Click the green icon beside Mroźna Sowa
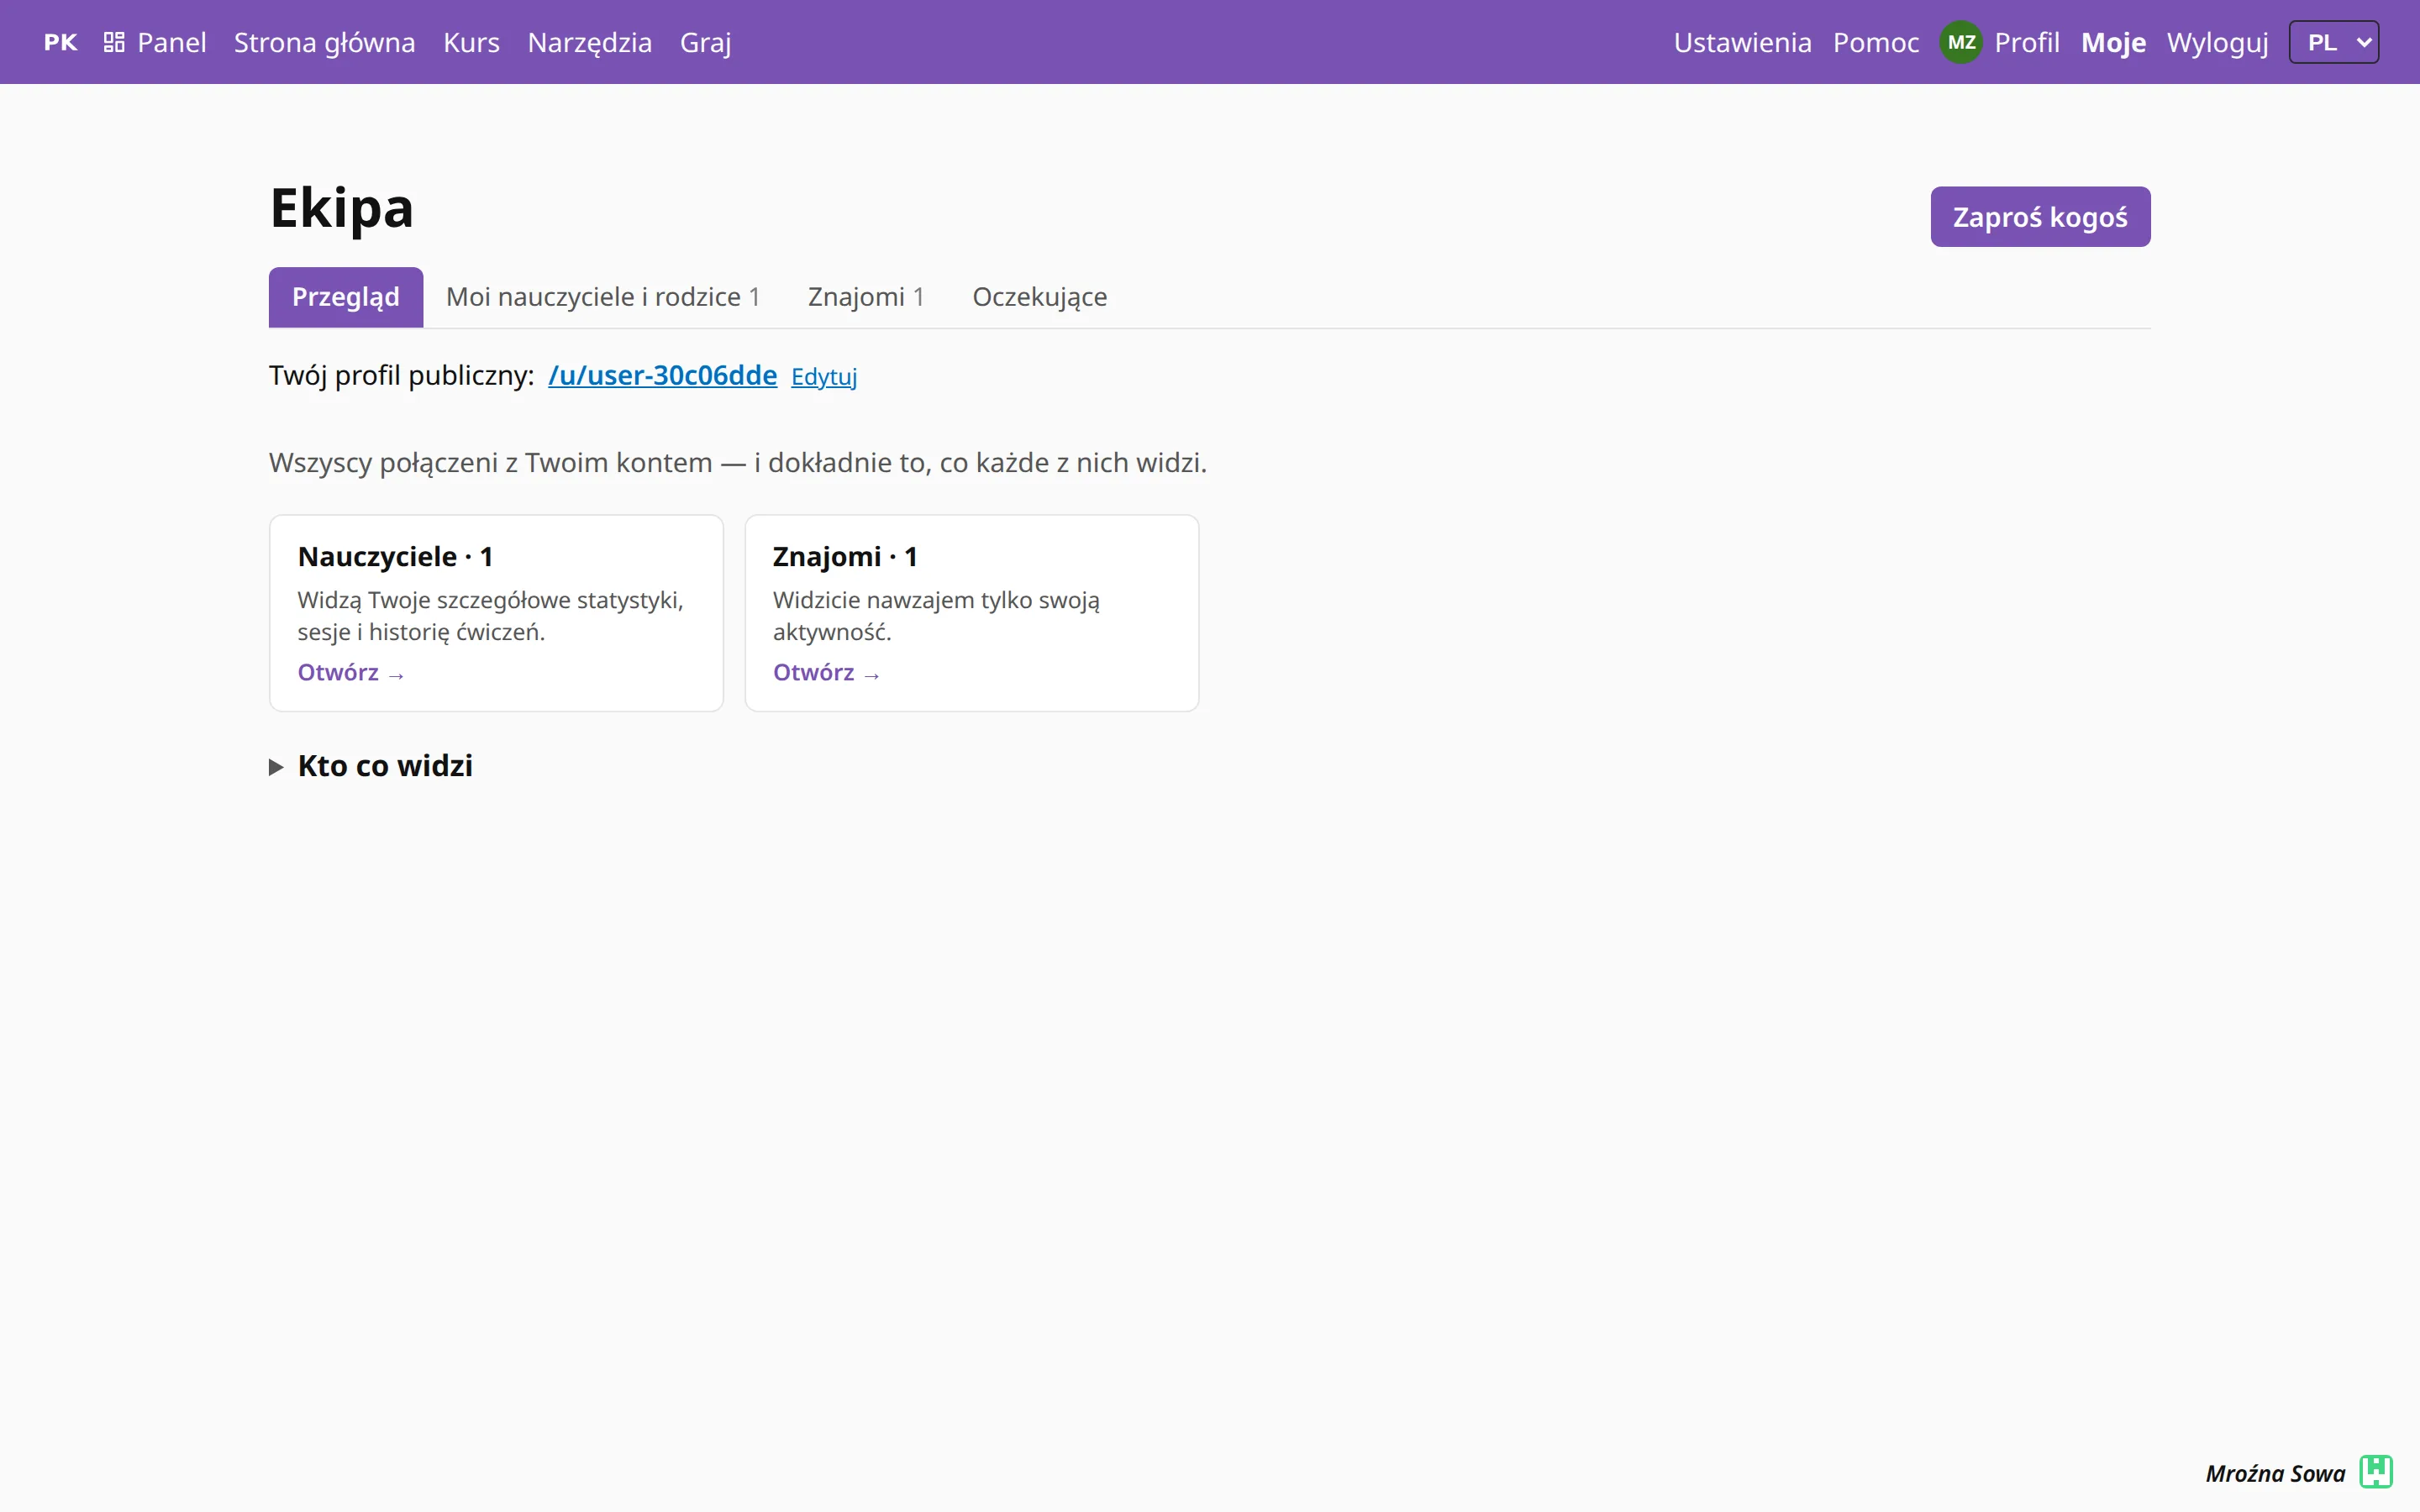Viewport: 2420px width, 1512px height. coord(2376,1472)
